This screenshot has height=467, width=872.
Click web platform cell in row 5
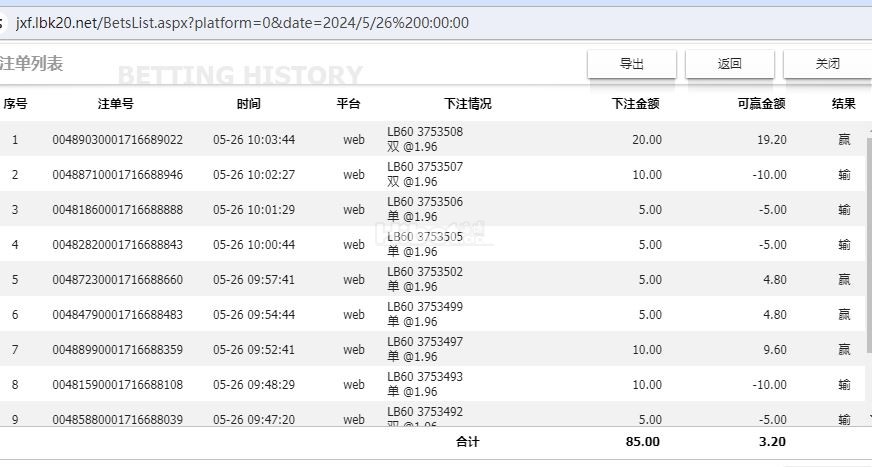(x=354, y=280)
